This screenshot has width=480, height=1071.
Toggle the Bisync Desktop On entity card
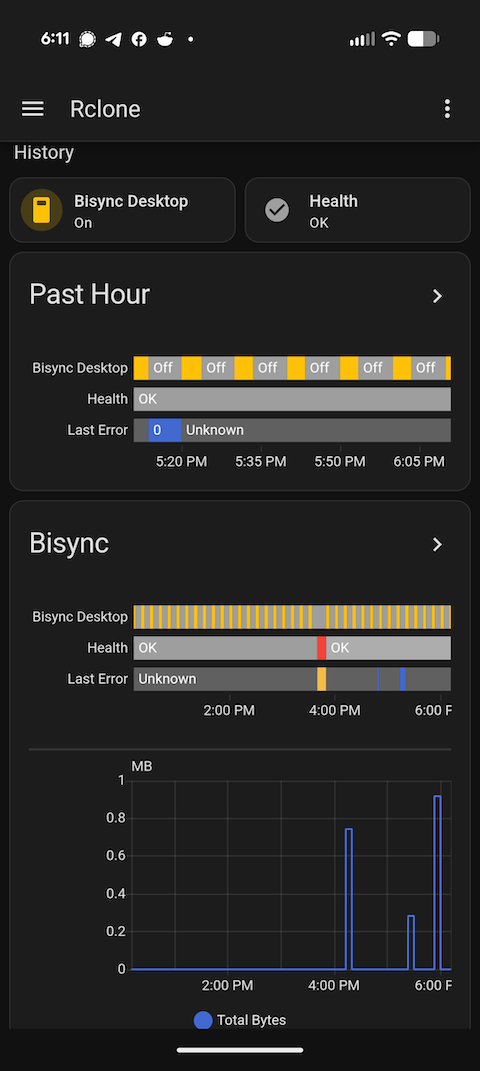coord(122,210)
